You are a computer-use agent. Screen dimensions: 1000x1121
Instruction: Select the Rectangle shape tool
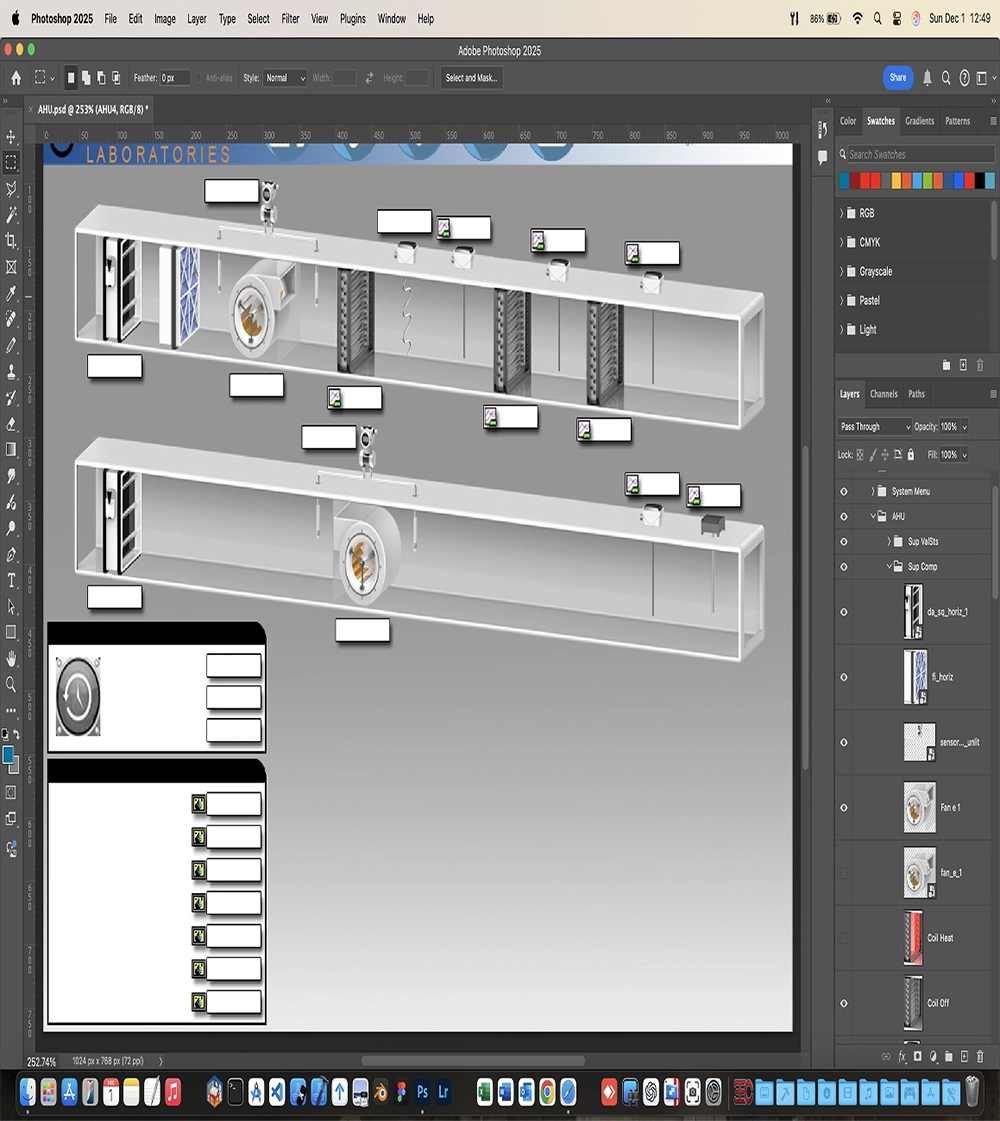[11, 633]
